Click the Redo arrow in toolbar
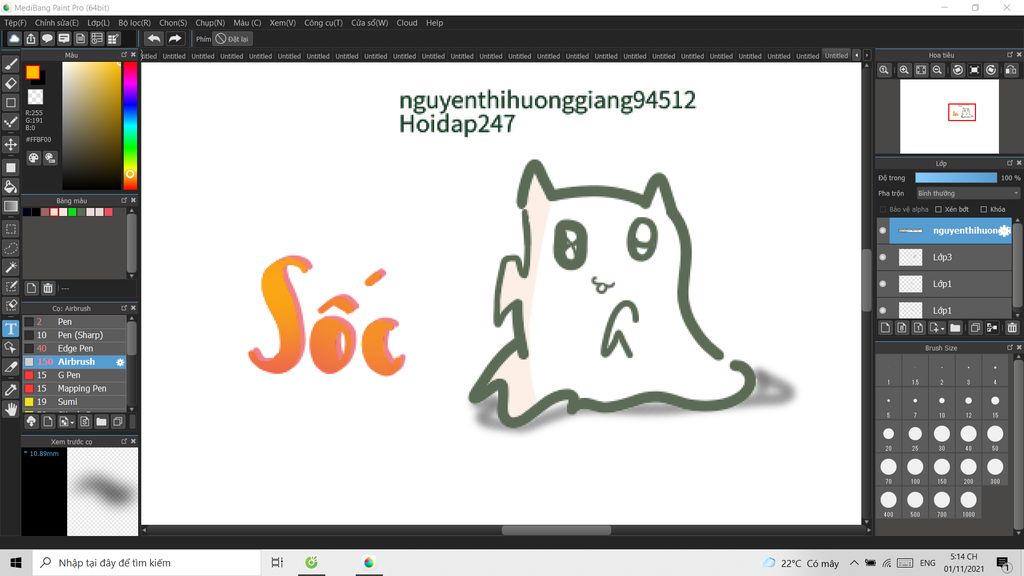 pos(174,39)
